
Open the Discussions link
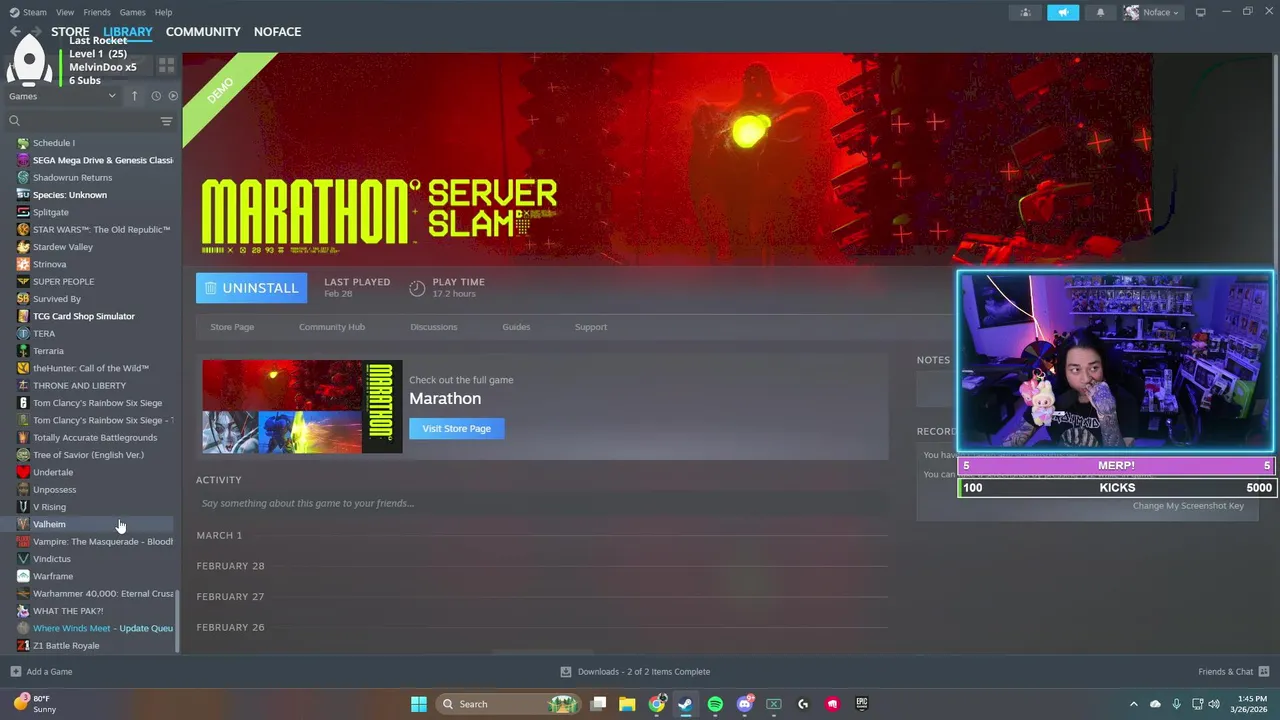(x=434, y=327)
